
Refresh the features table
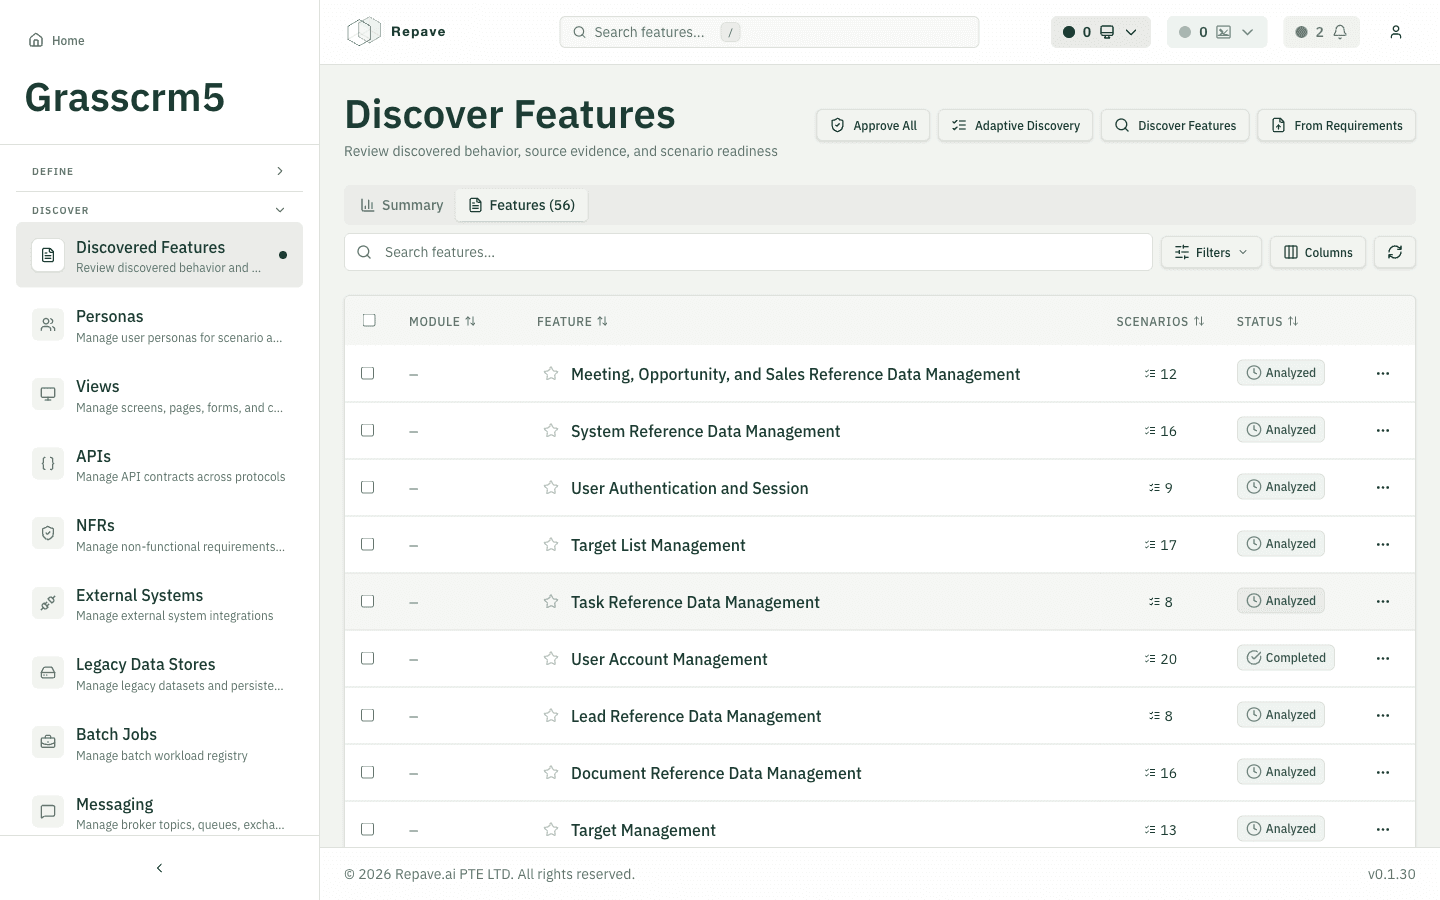(x=1395, y=252)
